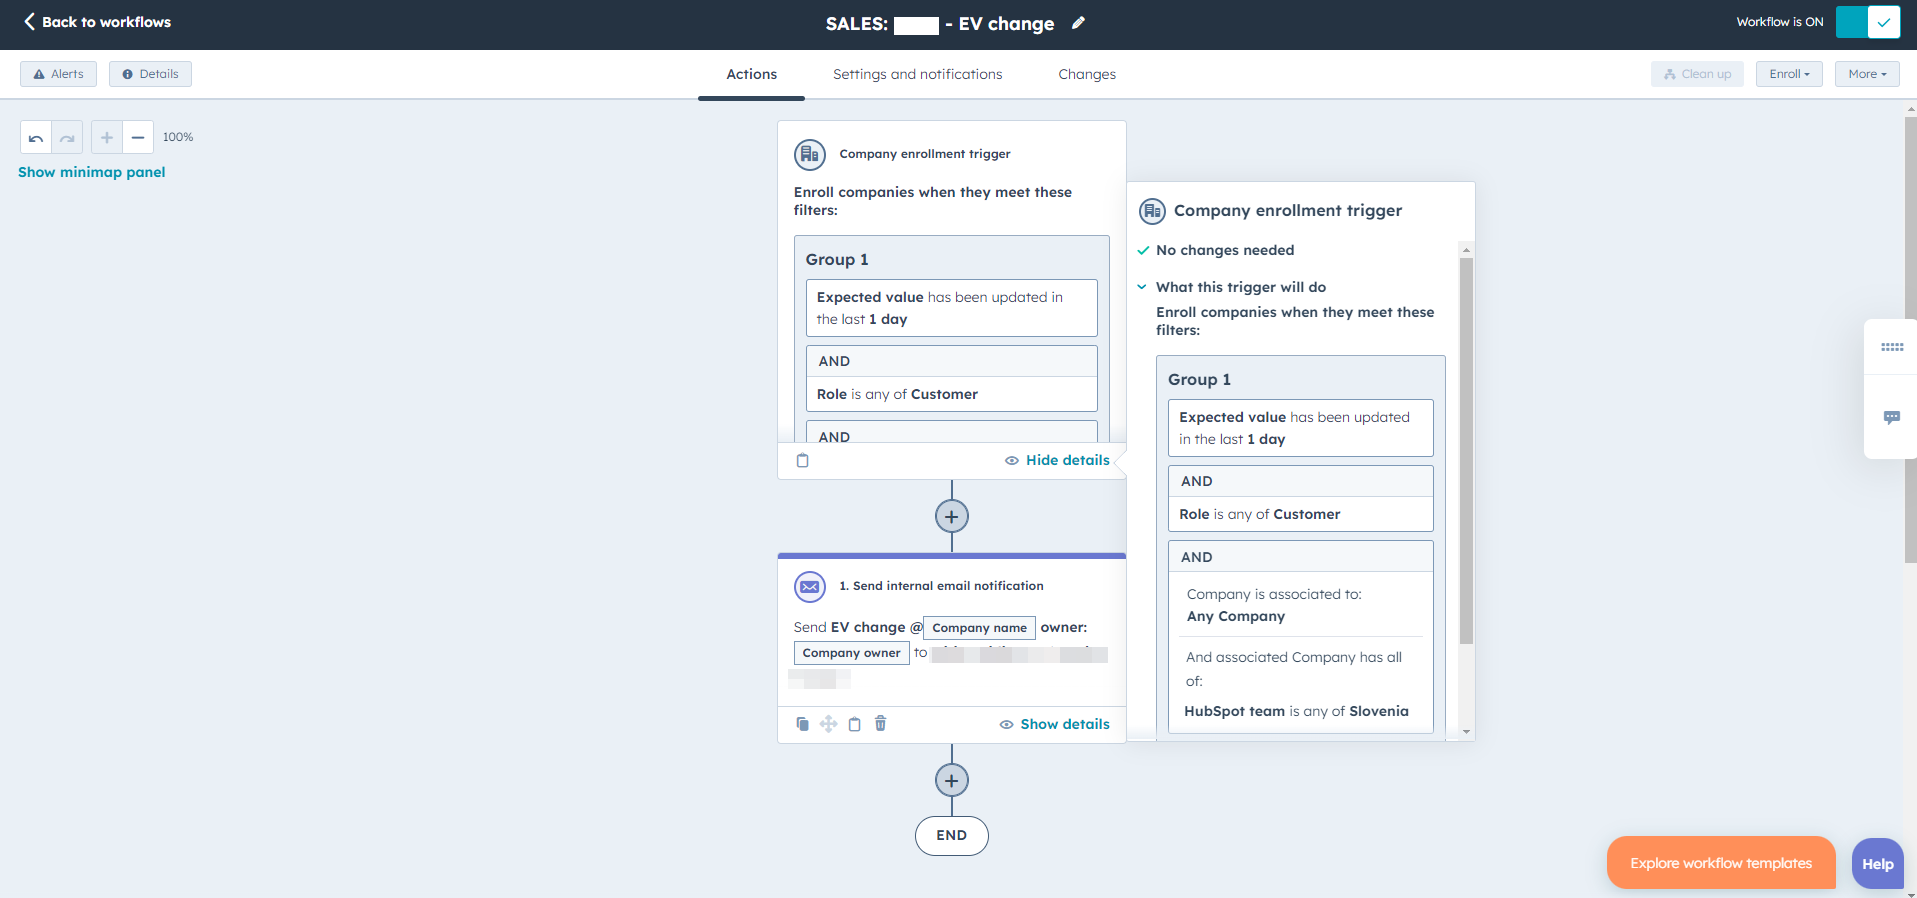Zoom out the canvas with minus button
This screenshot has width=1917, height=898.
[138, 138]
